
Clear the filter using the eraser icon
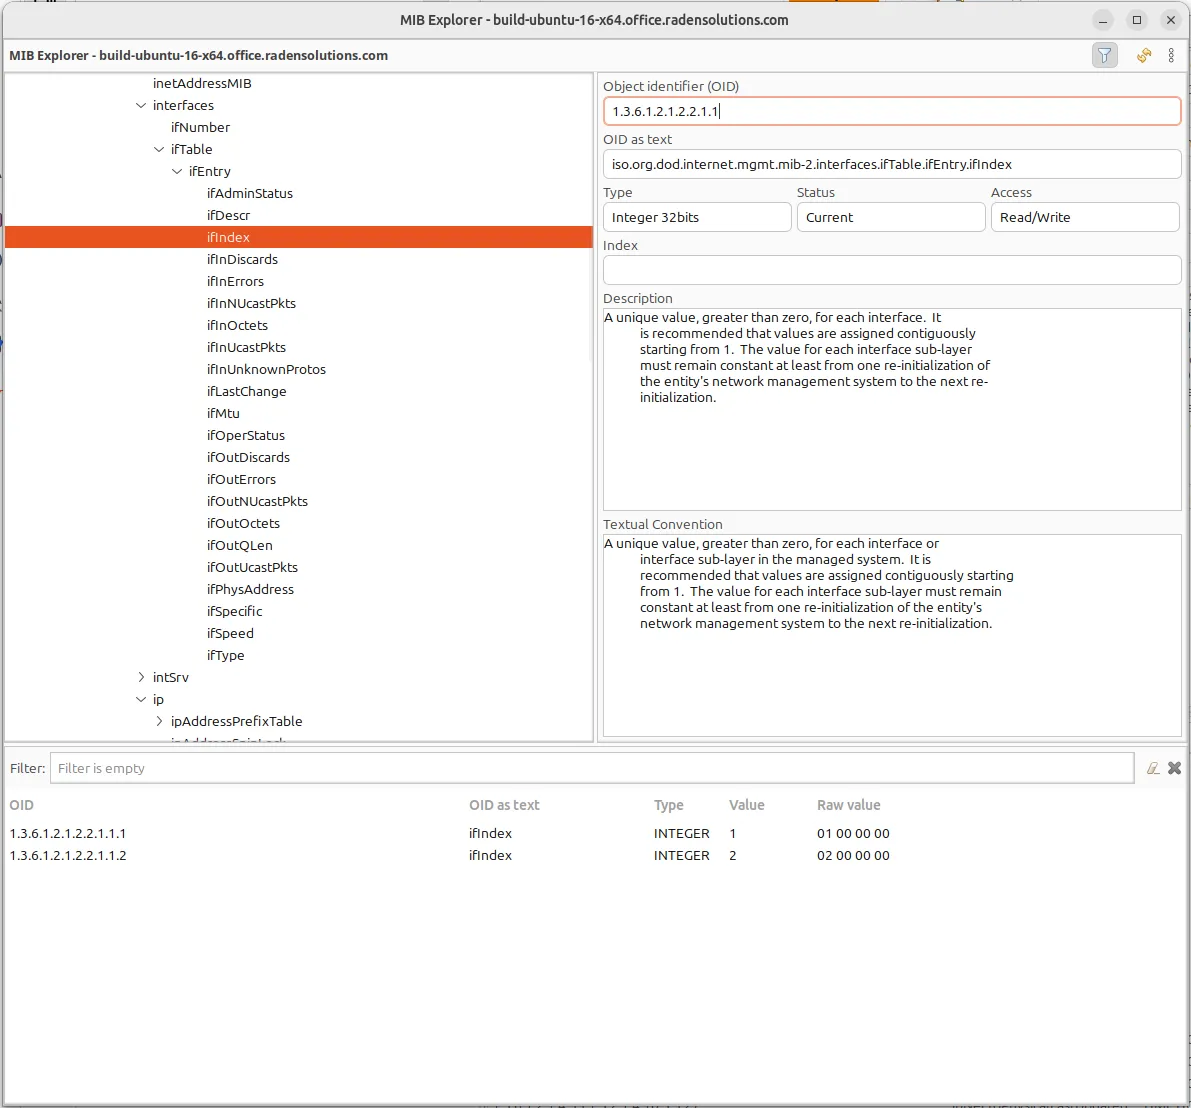1153,768
